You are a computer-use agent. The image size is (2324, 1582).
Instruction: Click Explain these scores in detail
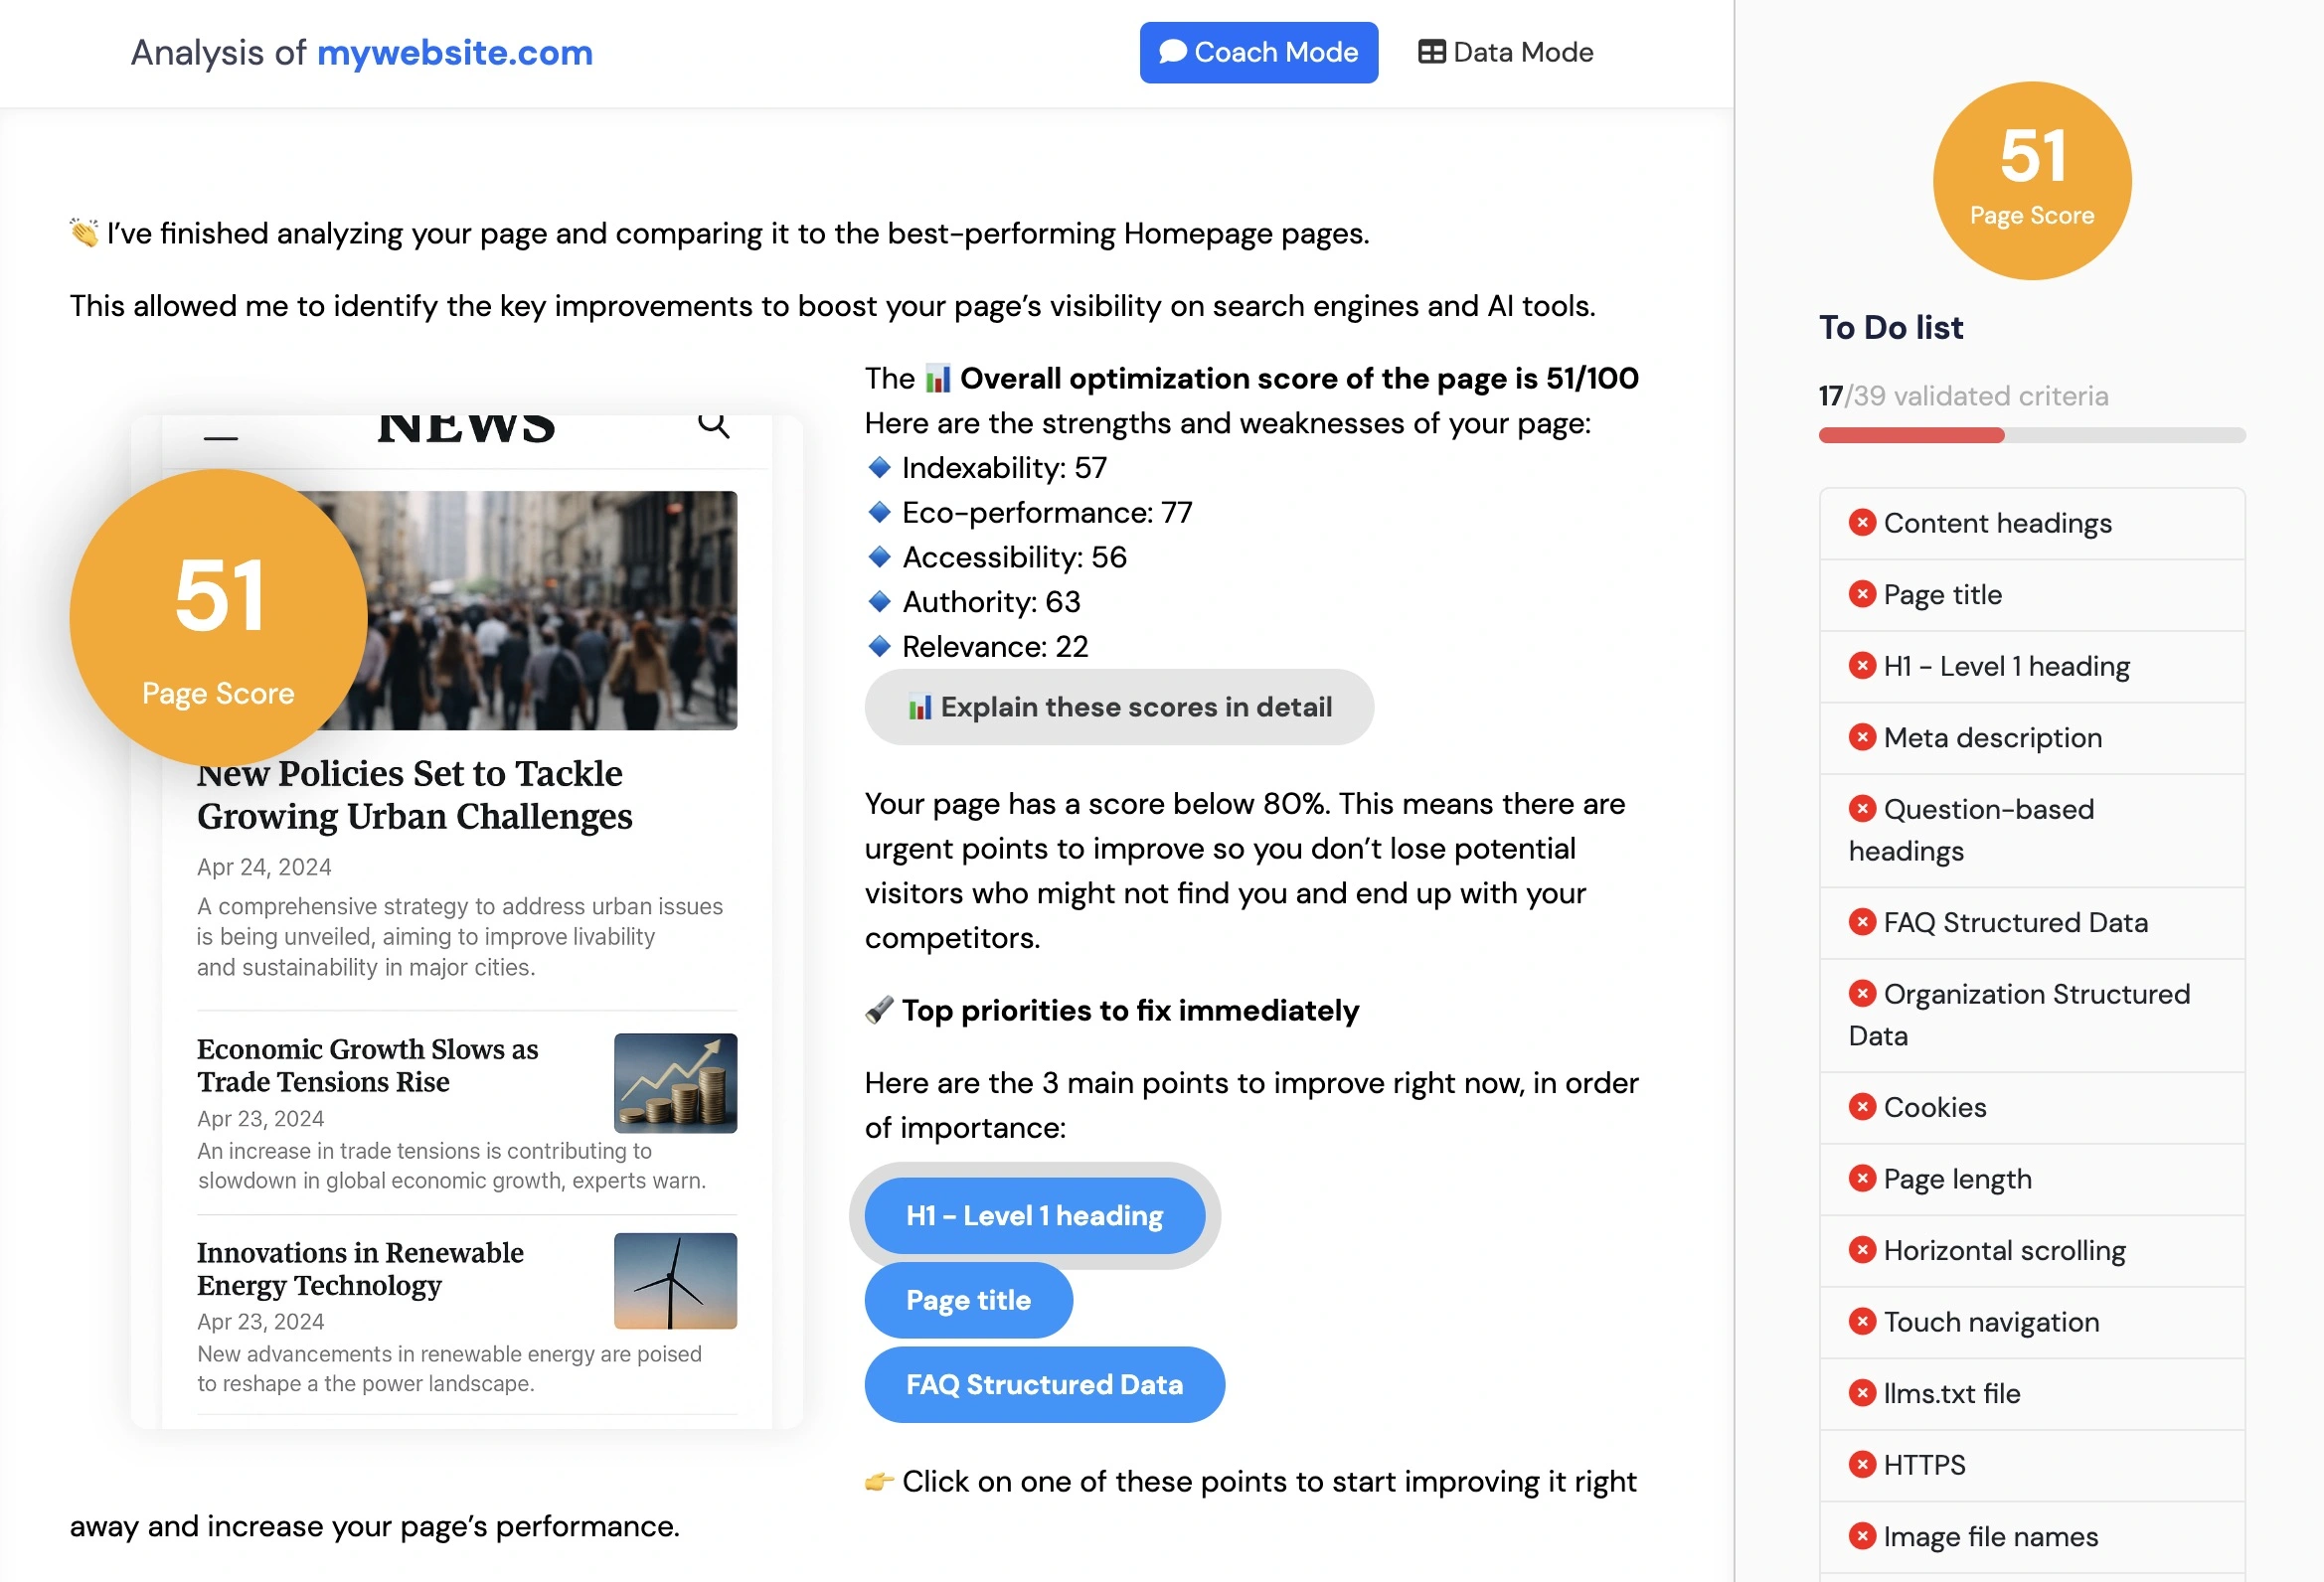point(1119,707)
